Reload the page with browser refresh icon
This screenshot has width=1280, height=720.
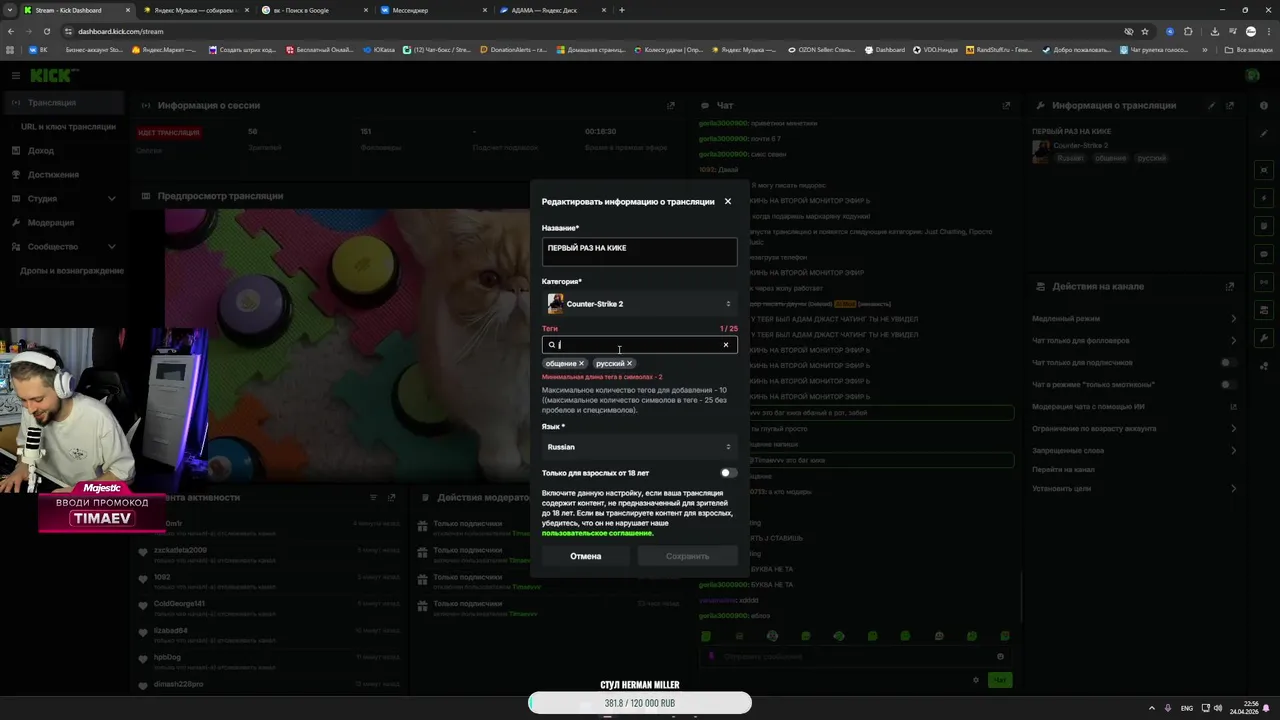[47, 31]
